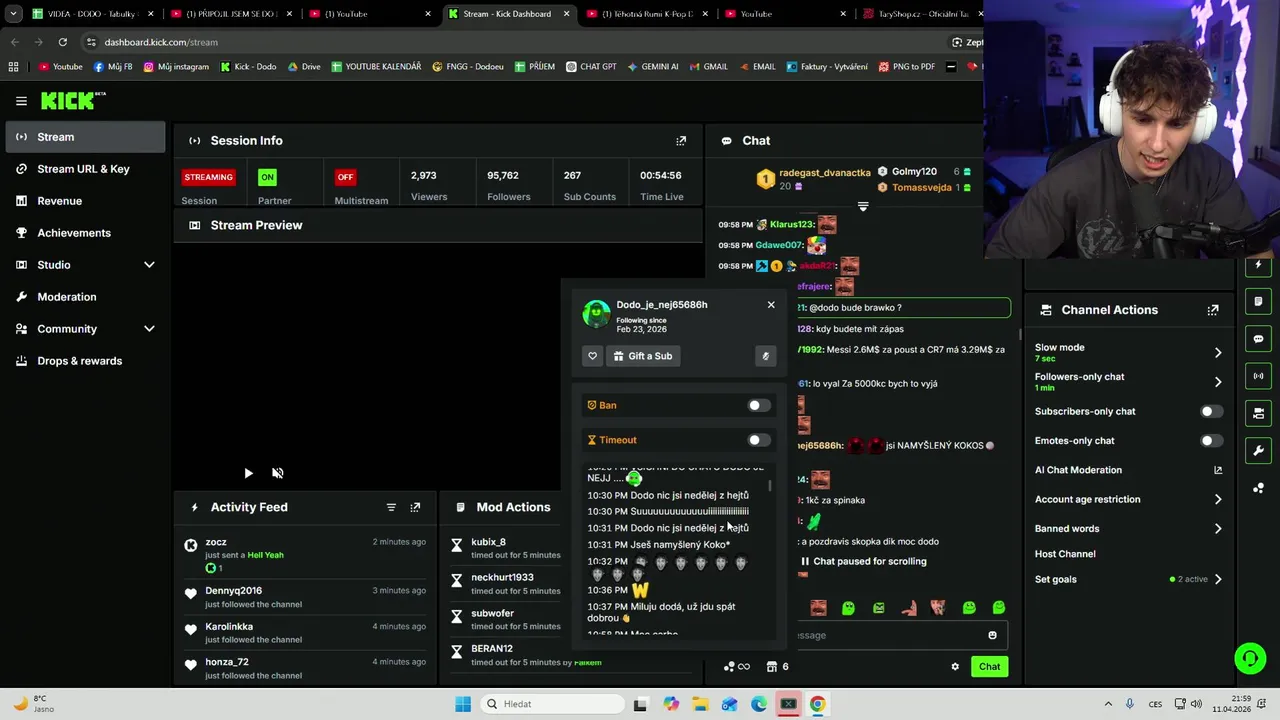
Task: Open the Moderation page
Action: 86,297
